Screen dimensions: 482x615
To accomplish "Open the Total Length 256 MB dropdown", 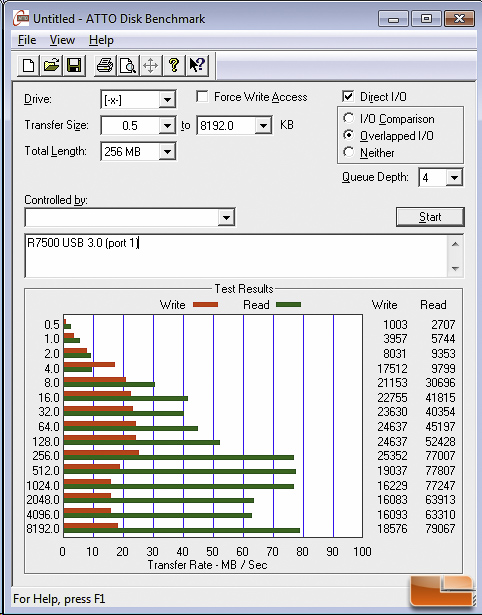I will (167, 151).
